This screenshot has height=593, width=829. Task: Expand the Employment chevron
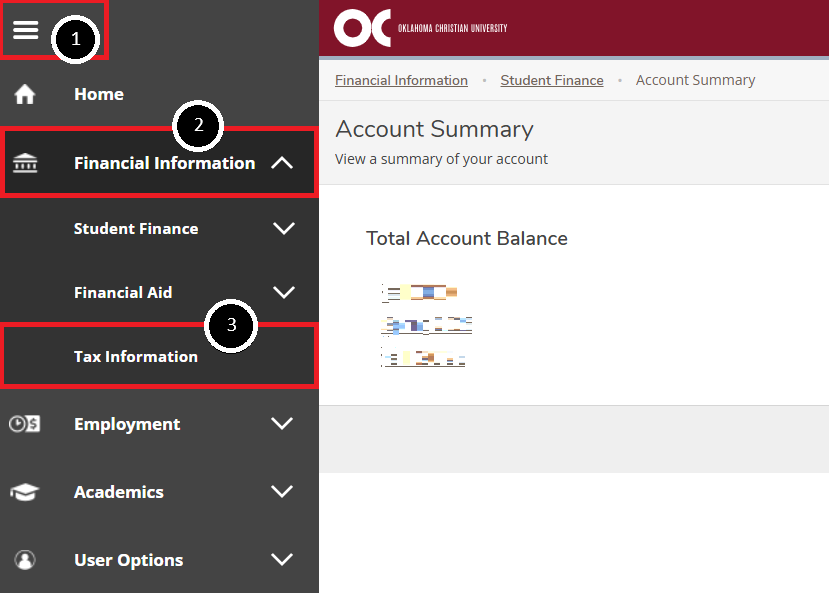(282, 423)
